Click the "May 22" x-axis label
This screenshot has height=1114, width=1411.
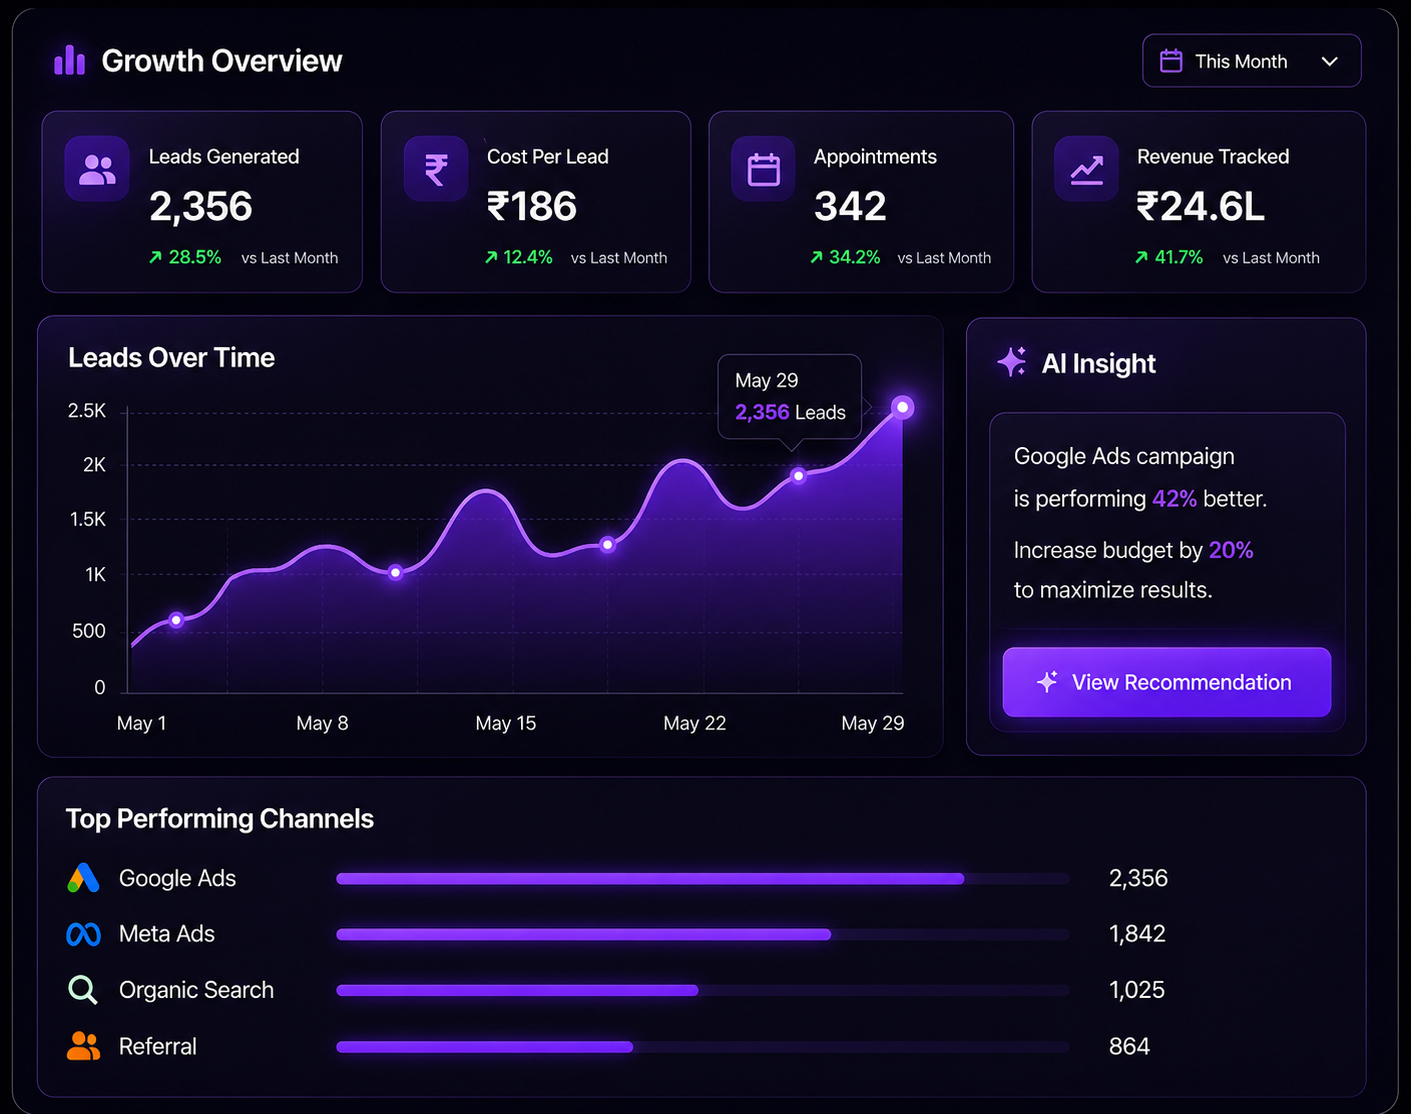point(695,723)
